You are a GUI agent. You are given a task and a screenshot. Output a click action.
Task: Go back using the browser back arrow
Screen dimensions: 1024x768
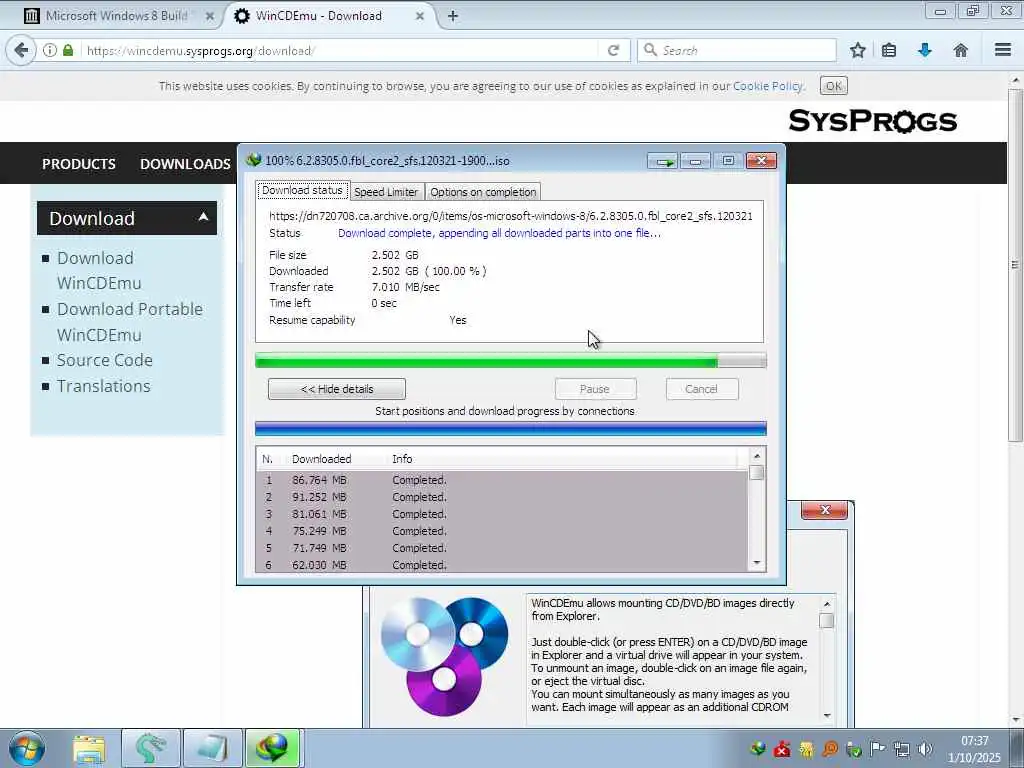[21, 50]
